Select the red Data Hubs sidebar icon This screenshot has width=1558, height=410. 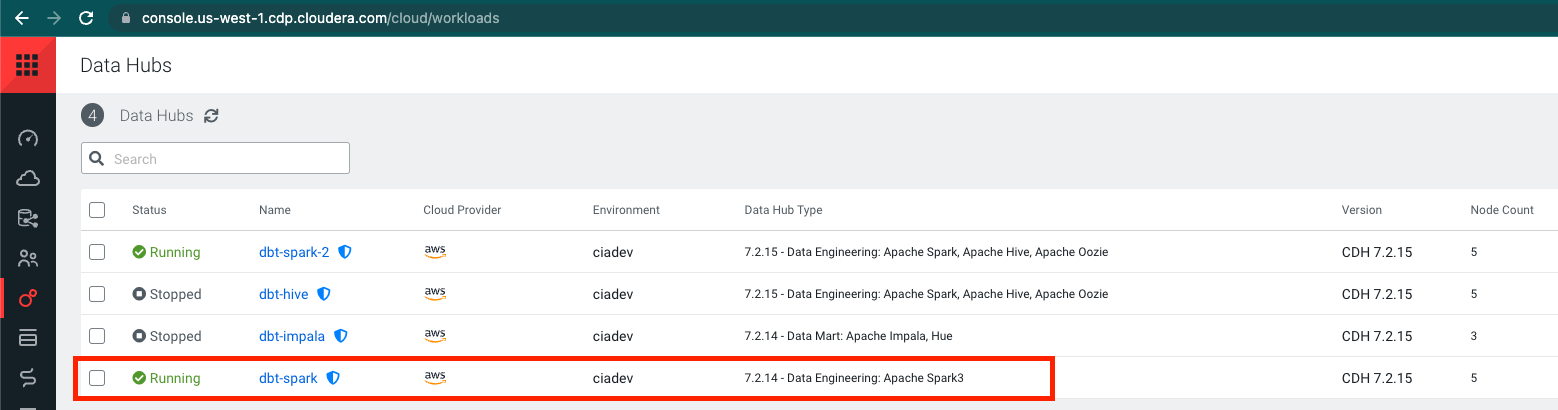point(28,298)
